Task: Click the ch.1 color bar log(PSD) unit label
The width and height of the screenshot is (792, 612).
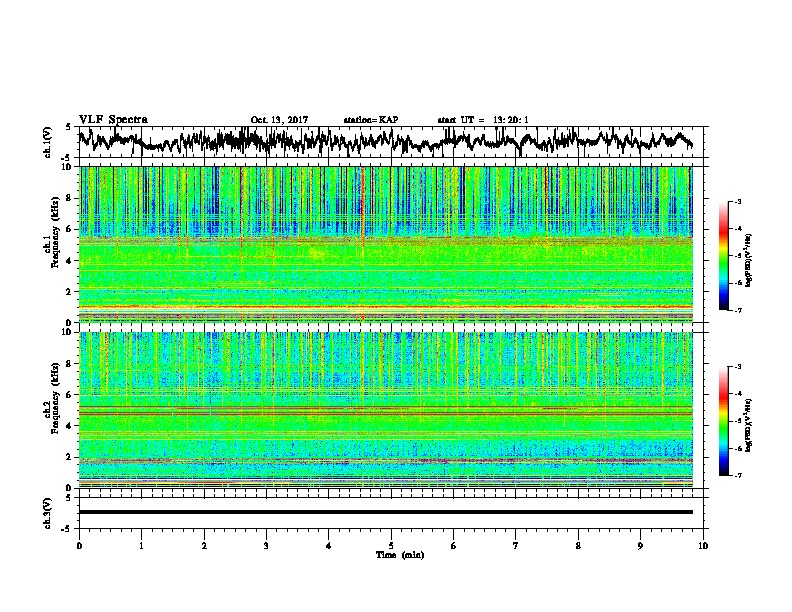Action: pos(749,260)
